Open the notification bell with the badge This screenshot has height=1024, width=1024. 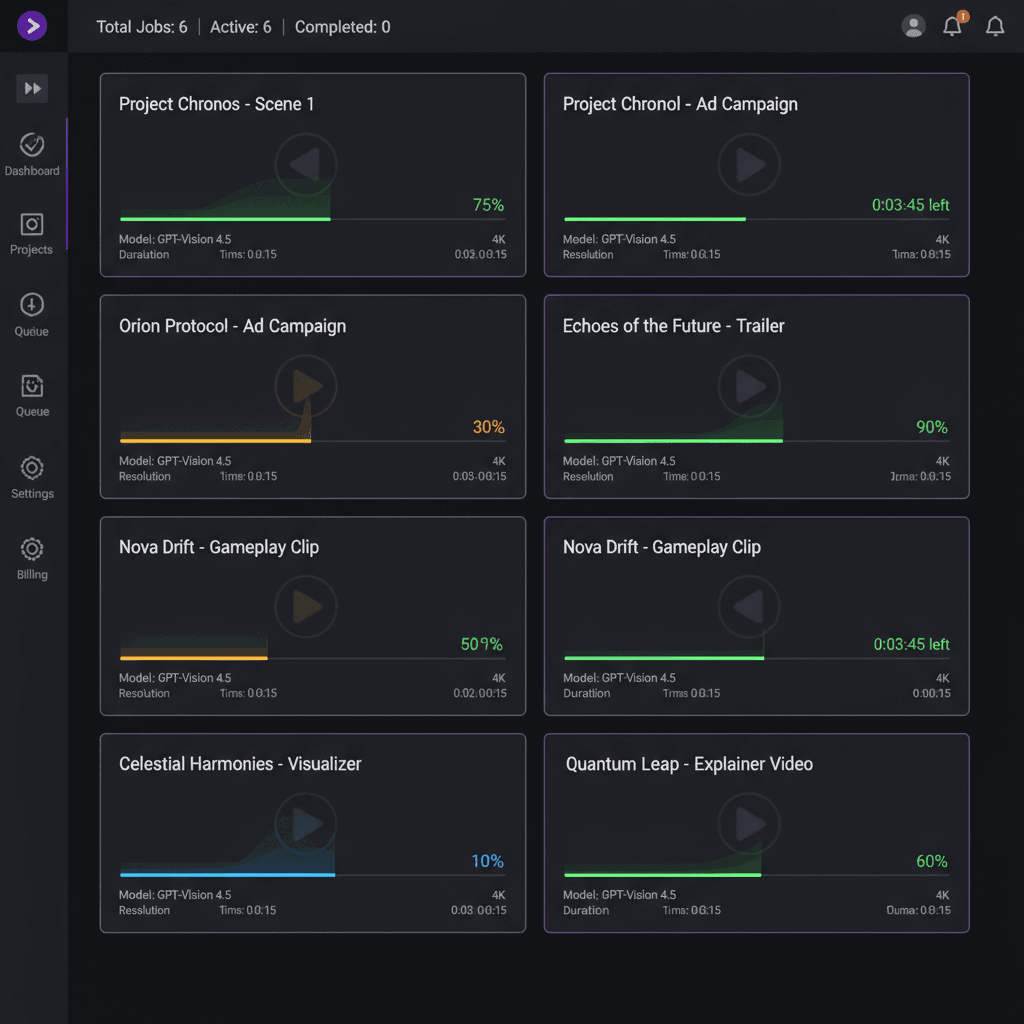pos(953,27)
